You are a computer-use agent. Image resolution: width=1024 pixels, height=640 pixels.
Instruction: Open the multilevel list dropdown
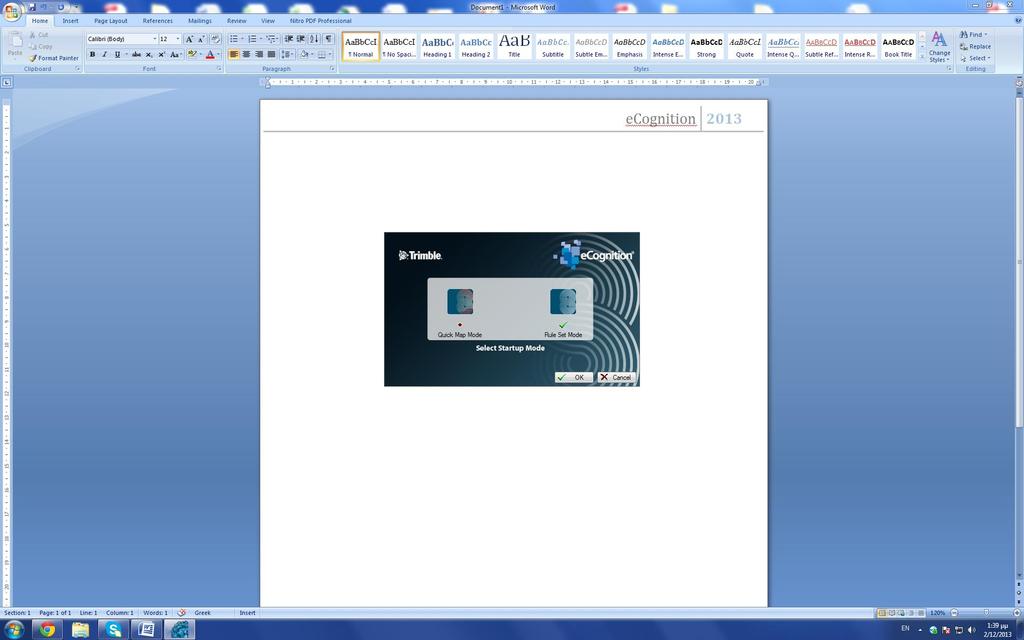tap(272, 39)
